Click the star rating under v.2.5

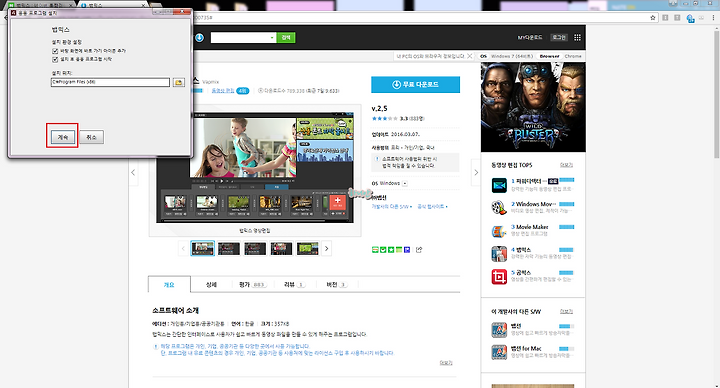[x=384, y=118]
